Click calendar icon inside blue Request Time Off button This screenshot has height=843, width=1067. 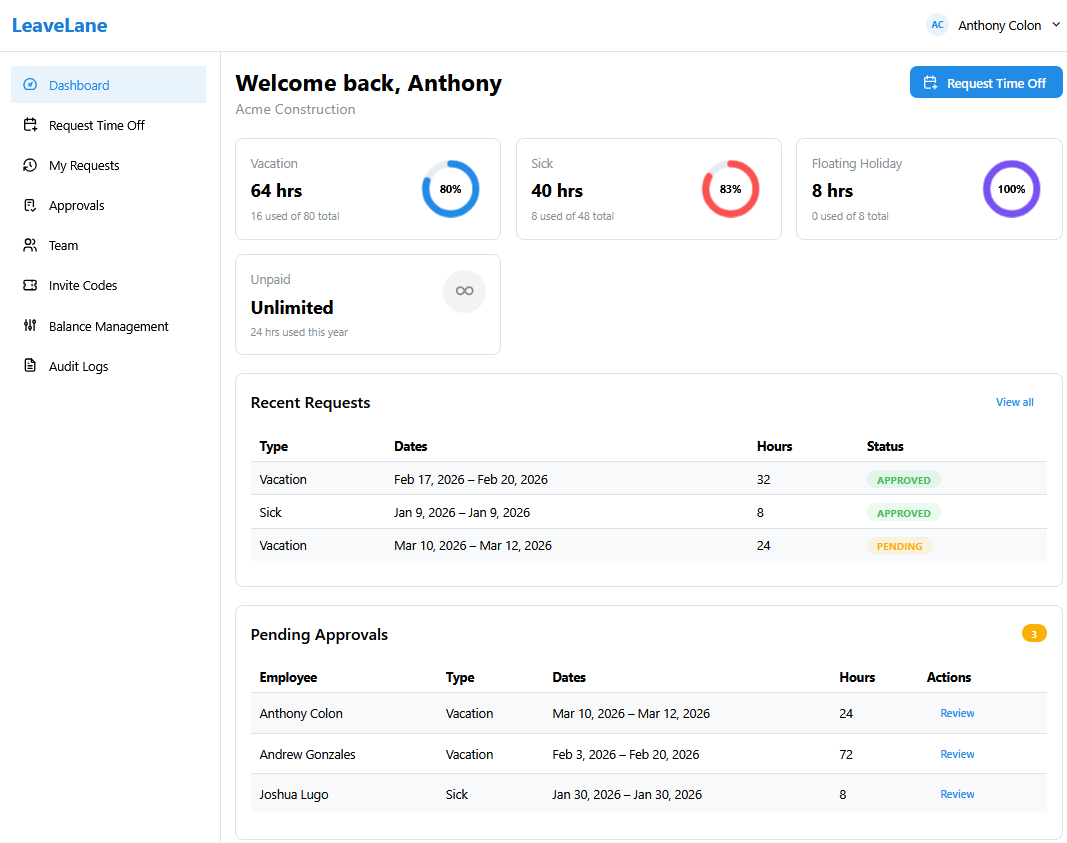coord(930,83)
